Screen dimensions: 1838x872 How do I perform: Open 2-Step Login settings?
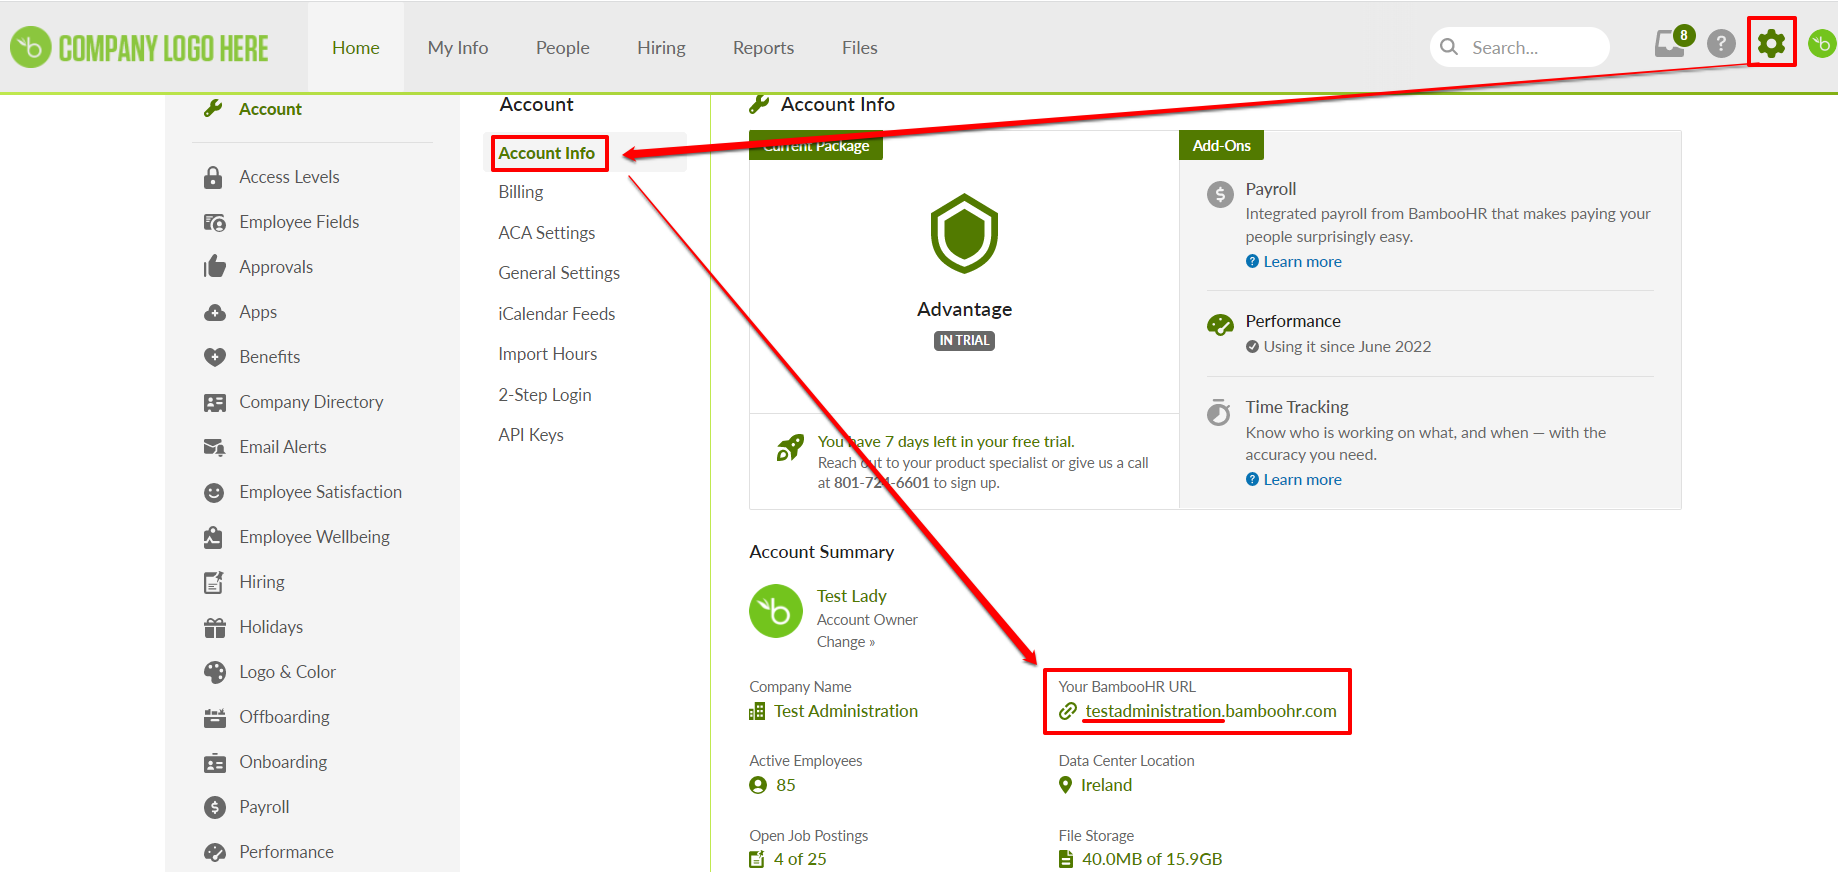click(x=545, y=395)
